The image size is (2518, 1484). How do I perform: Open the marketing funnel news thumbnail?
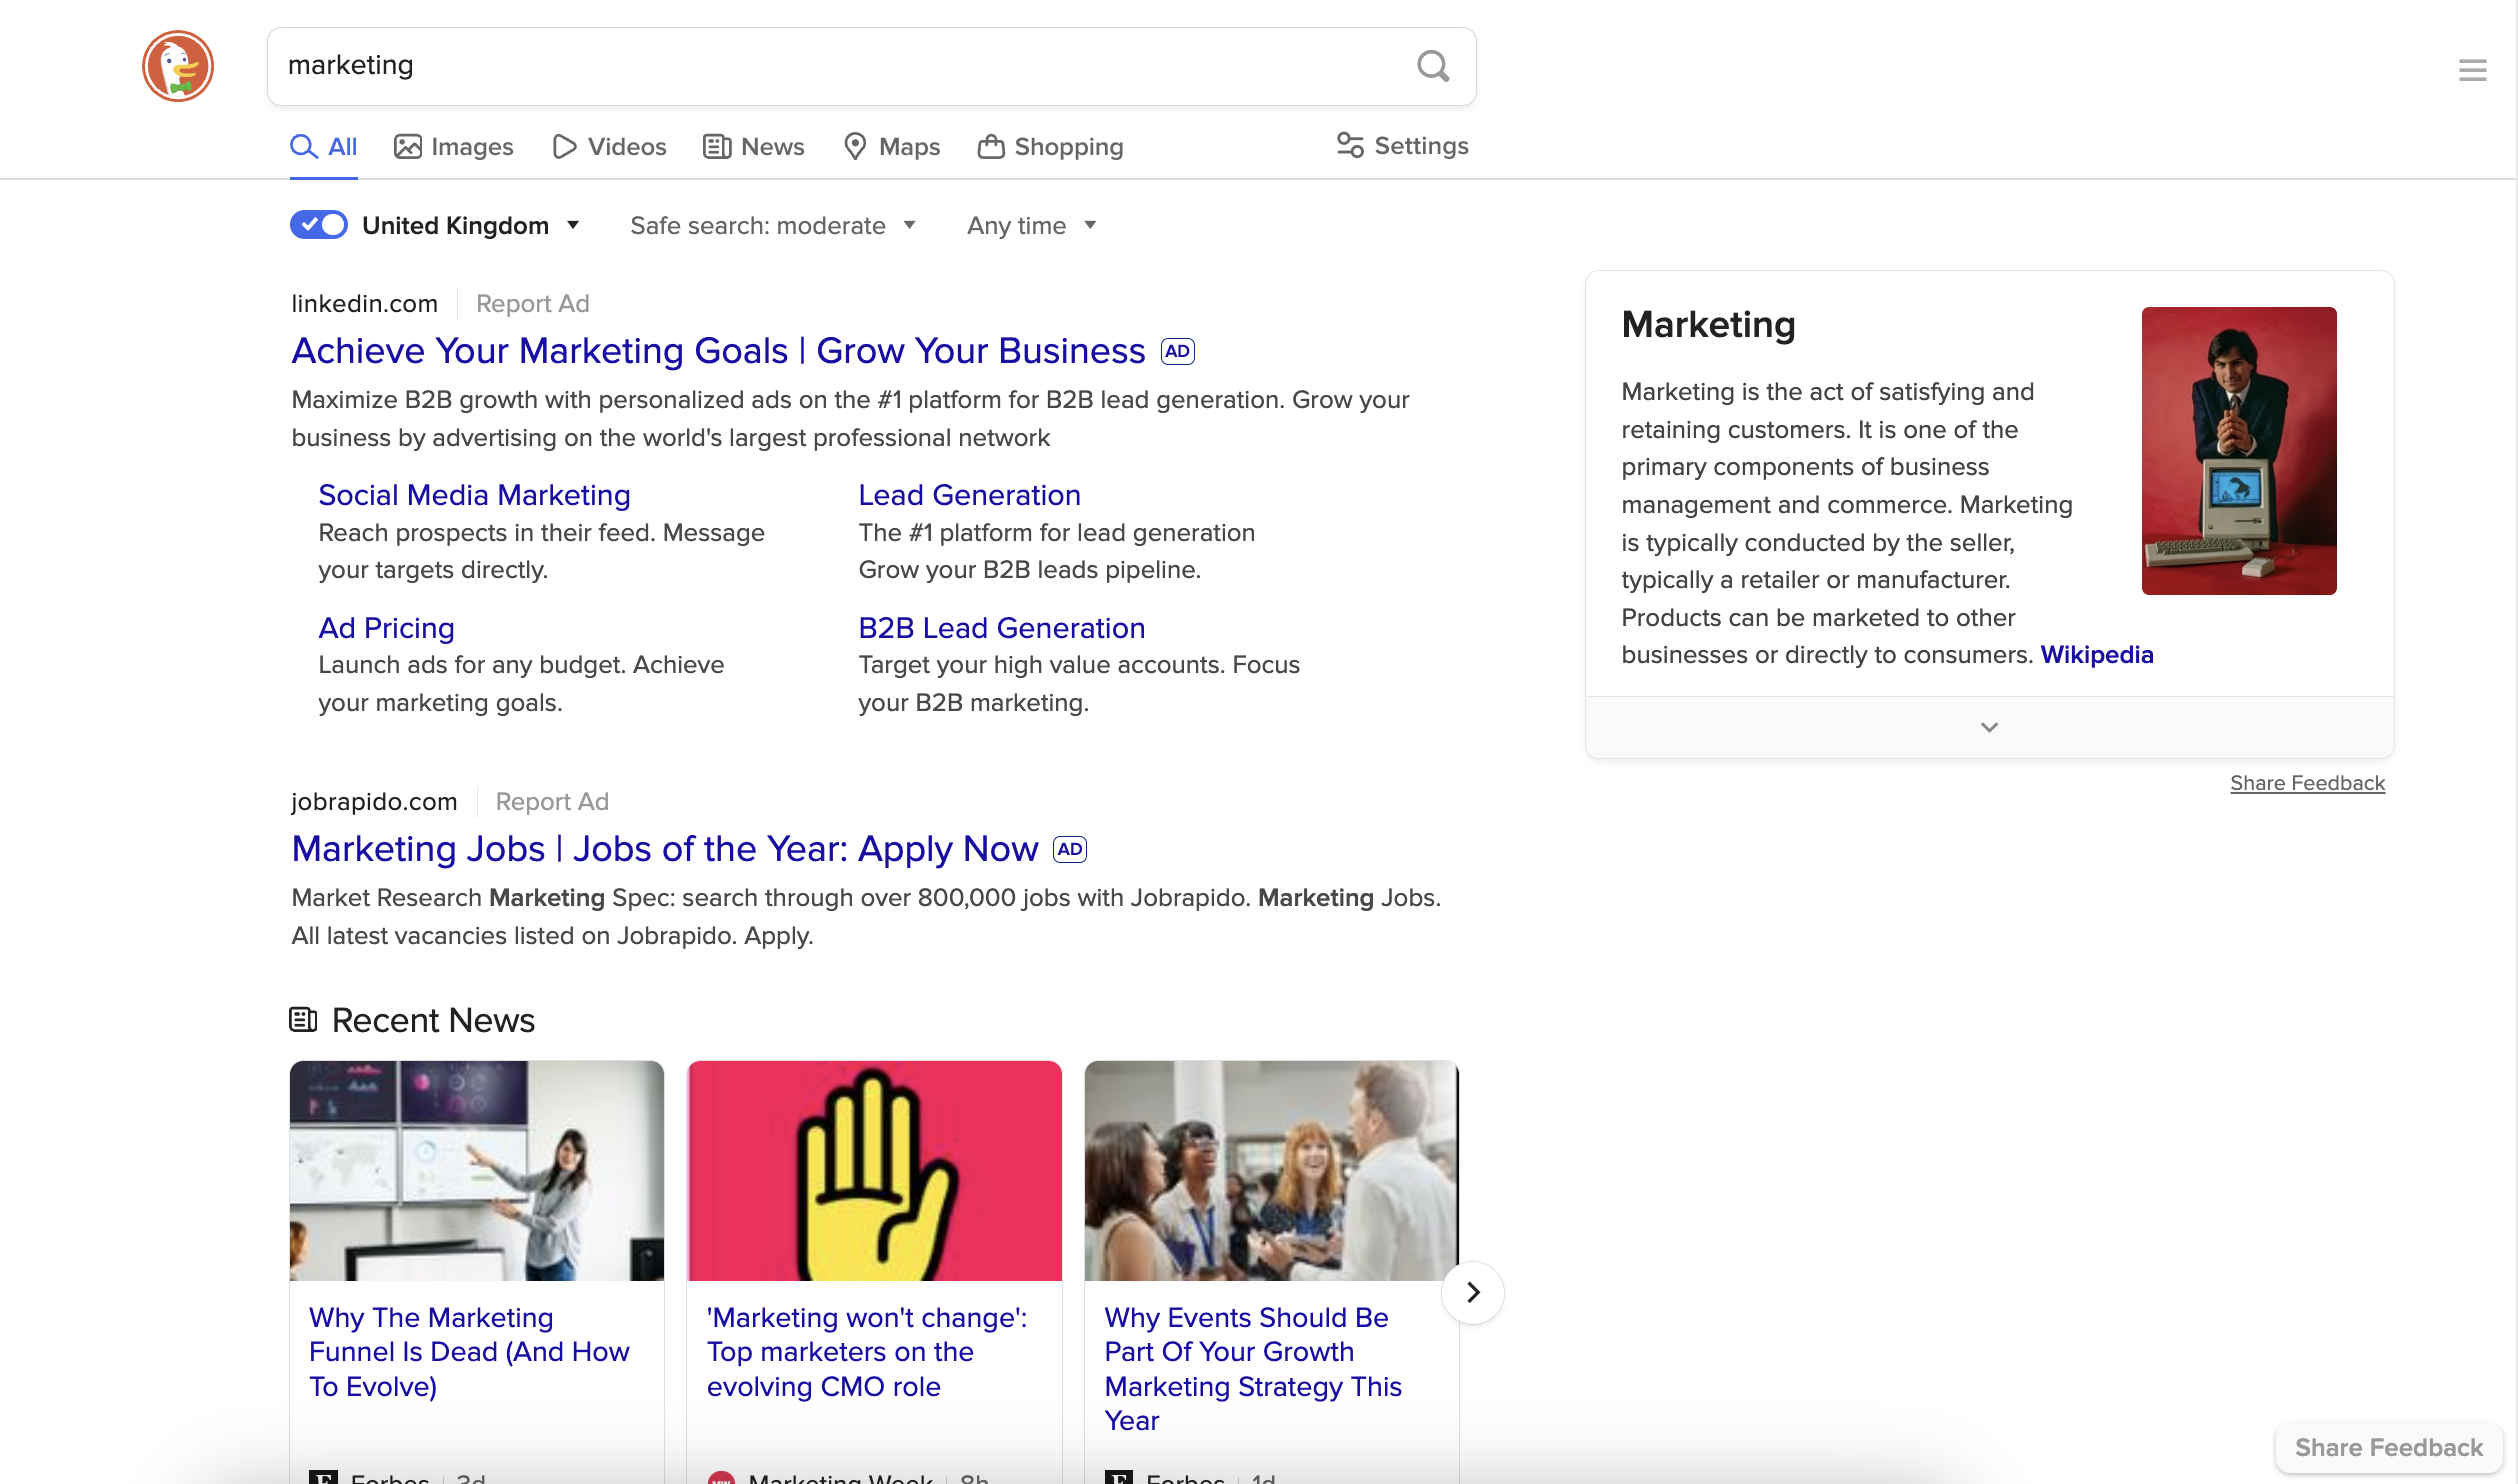click(476, 1171)
